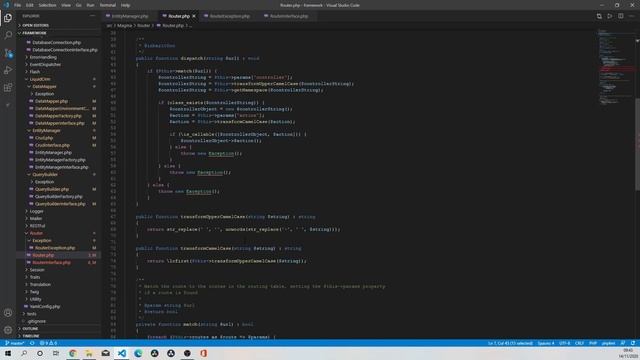Collapse the Framework folder section
This screenshot has height=360, width=640.
(x=34, y=33)
